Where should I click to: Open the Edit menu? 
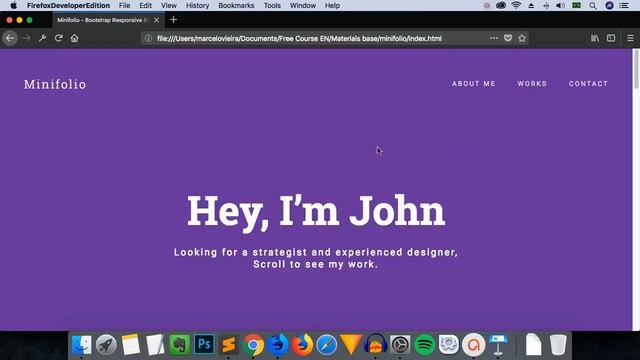[x=145, y=5]
